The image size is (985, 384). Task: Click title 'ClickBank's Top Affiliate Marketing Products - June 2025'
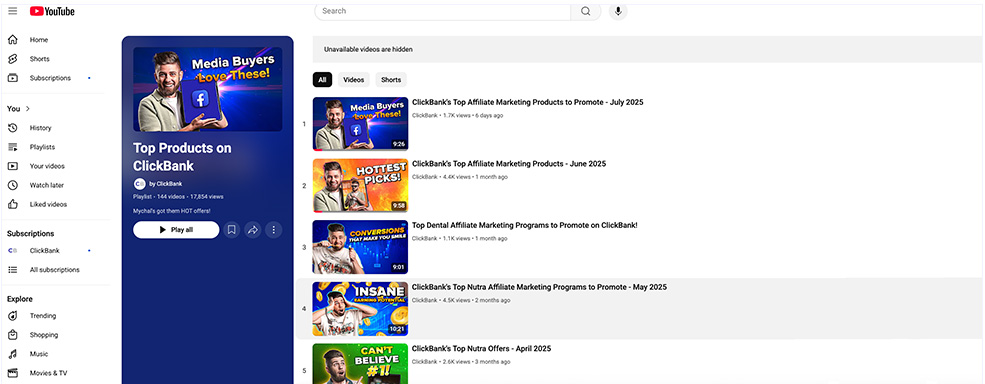[x=509, y=164]
